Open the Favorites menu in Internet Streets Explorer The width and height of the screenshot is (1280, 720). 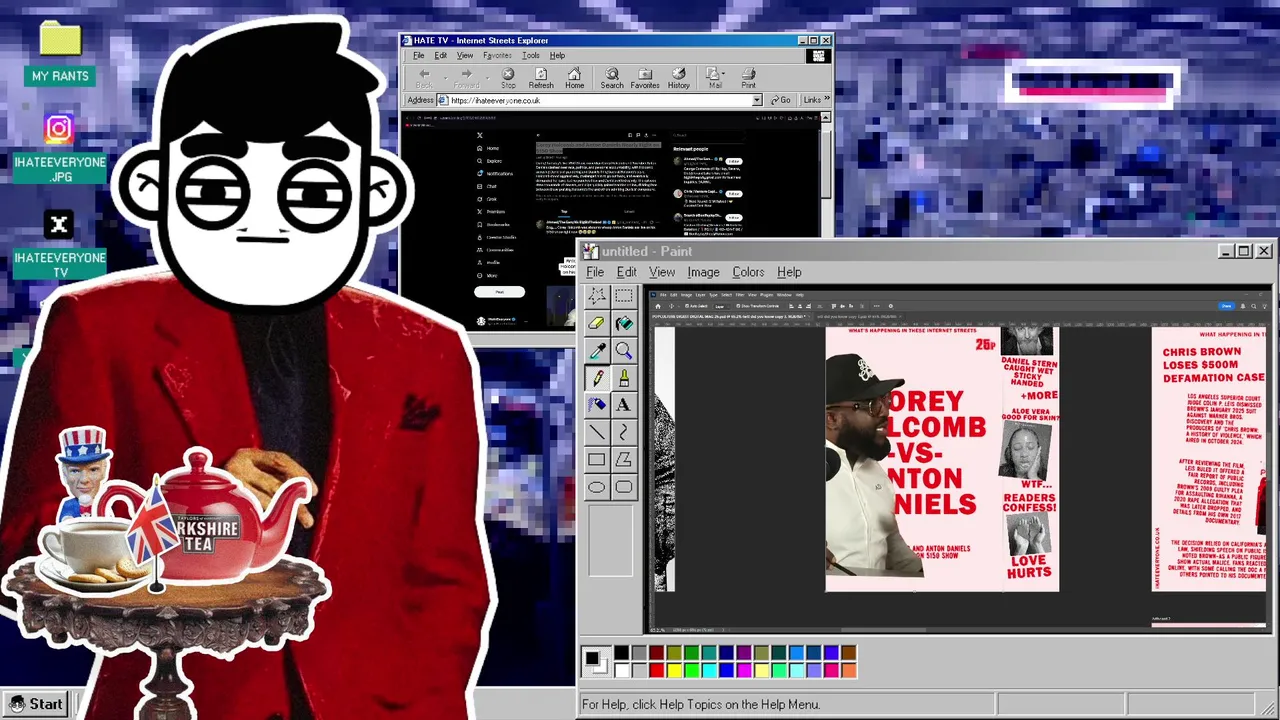click(x=497, y=55)
